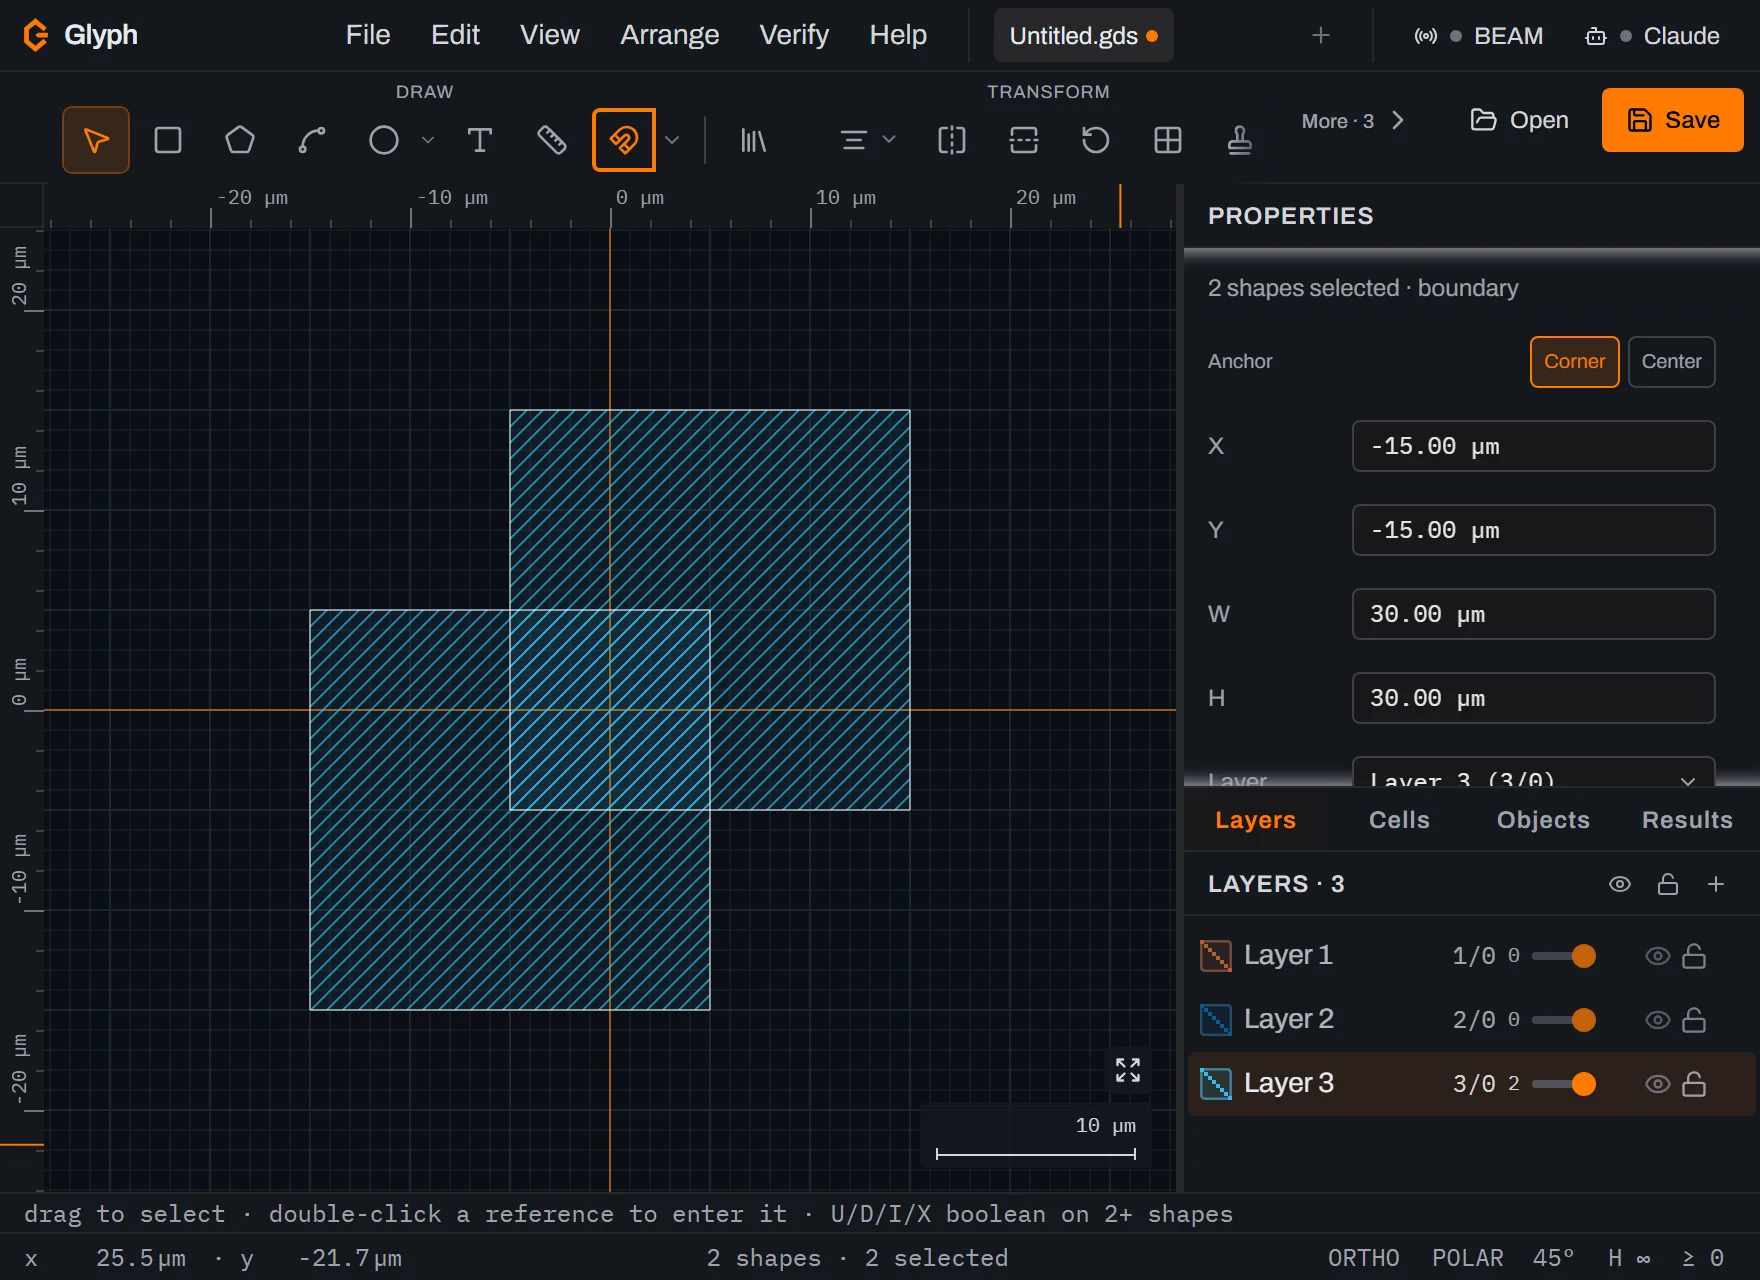Click Layer 3 color swatch
Screen dimensions: 1760x1280
pyautogui.click(x=1216, y=1084)
